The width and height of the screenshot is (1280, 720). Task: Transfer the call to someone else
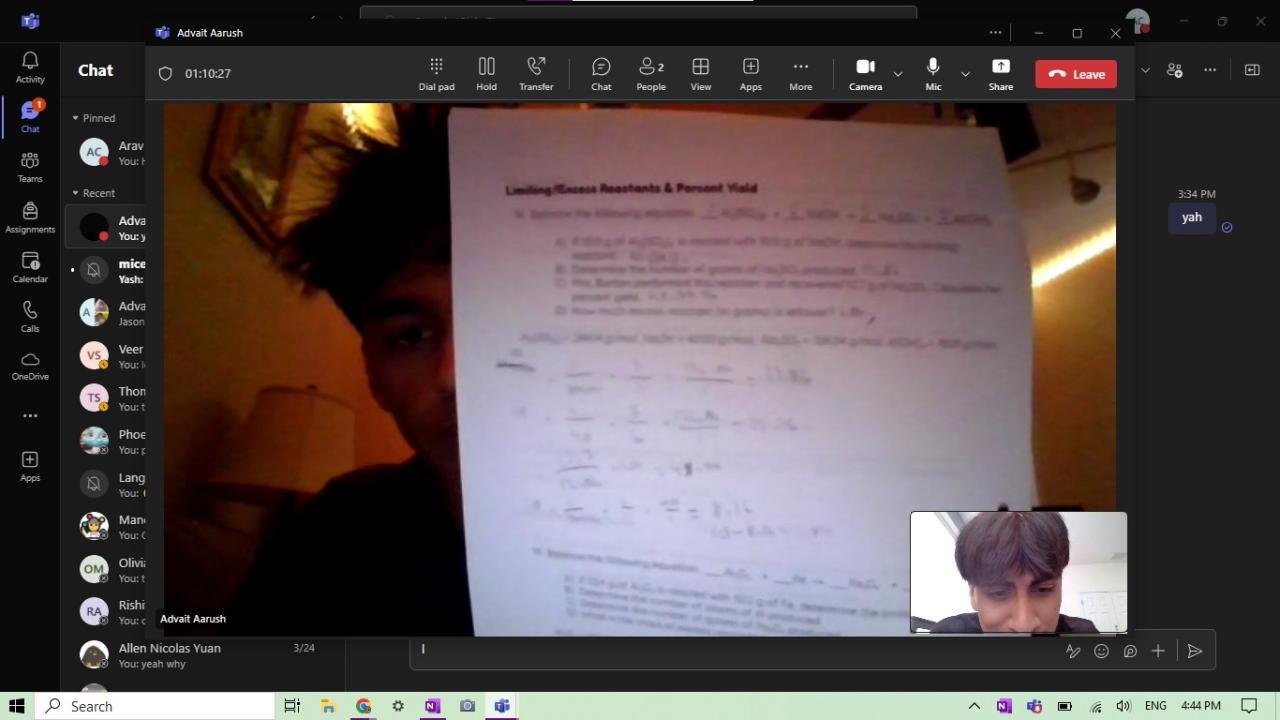pos(536,74)
